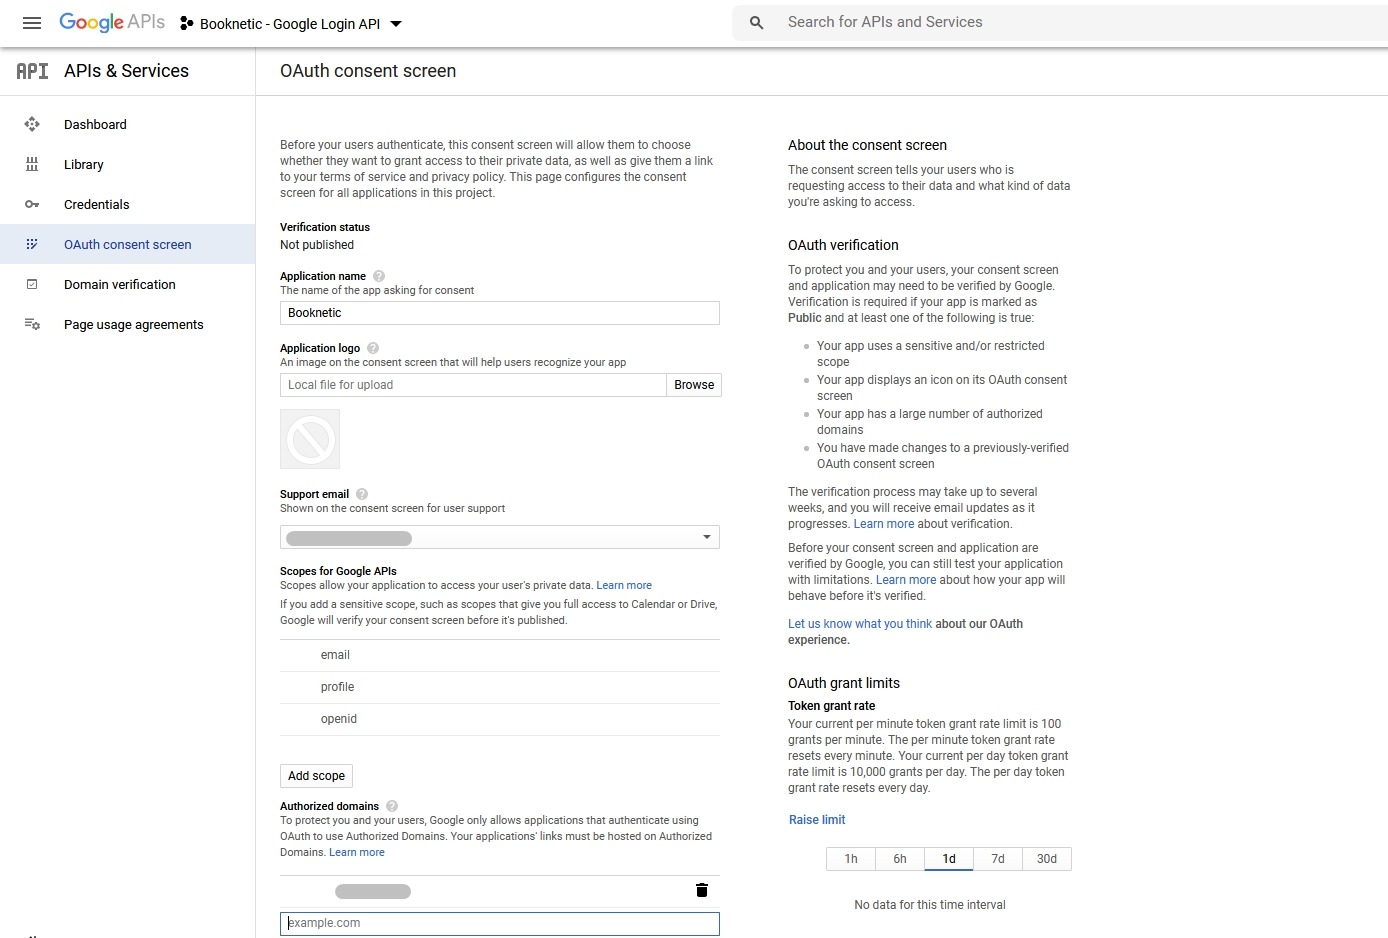Select the 1h token grant interval
Image resolution: width=1388 pixels, height=938 pixels.
tap(850, 858)
